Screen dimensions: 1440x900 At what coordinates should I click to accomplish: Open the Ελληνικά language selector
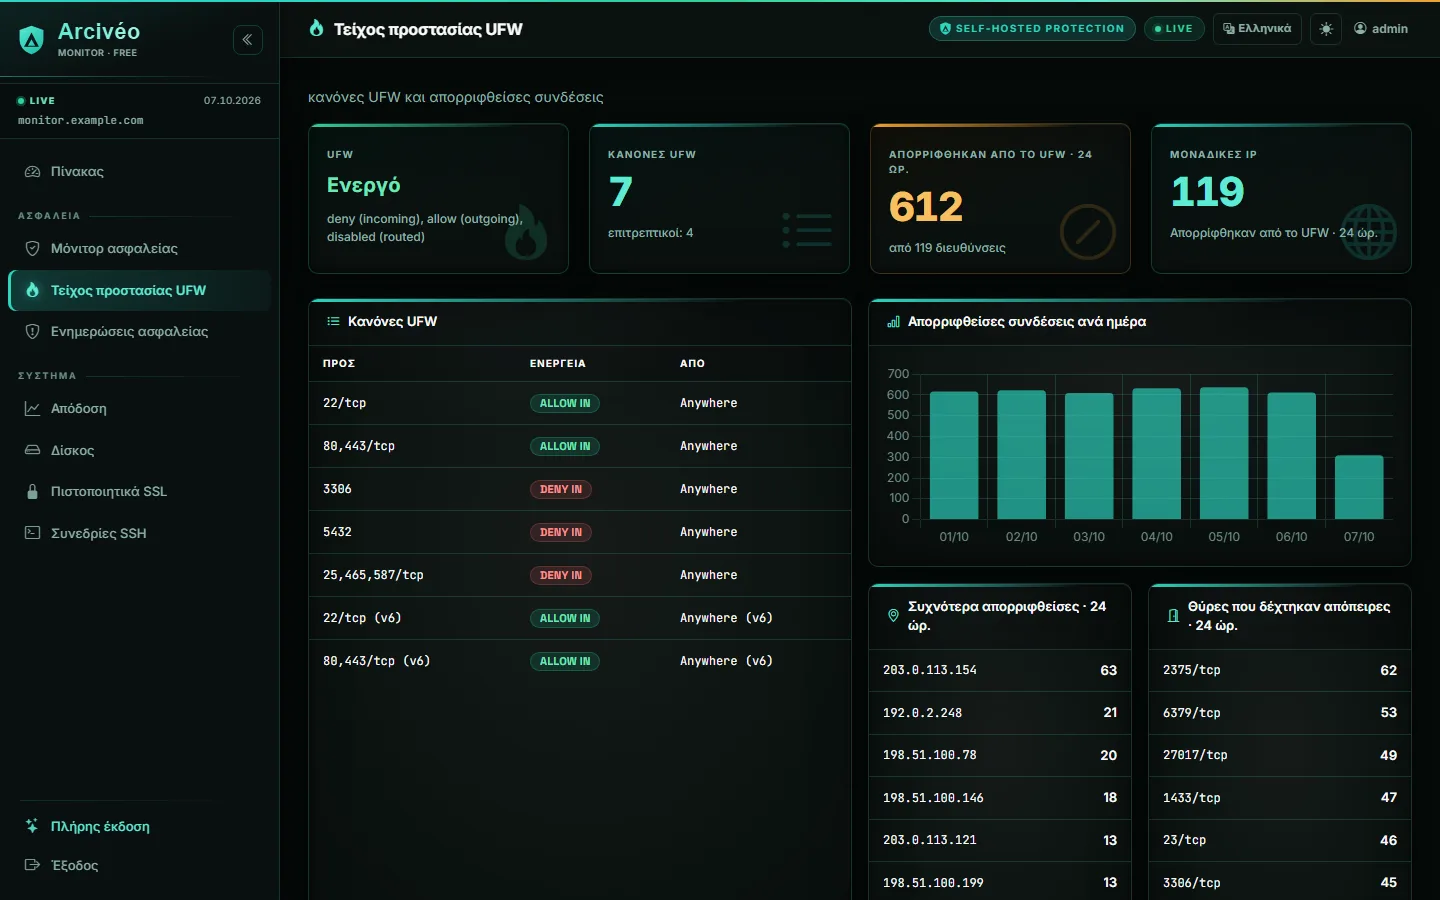click(x=1257, y=29)
